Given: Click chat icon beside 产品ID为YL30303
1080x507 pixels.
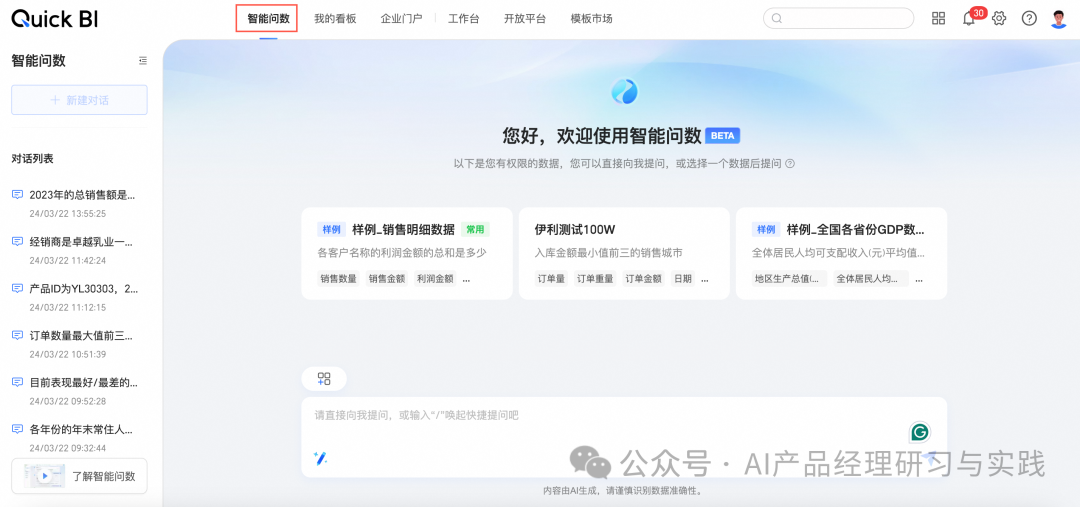Looking at the screenshot, I should click(x=17, y=289).
